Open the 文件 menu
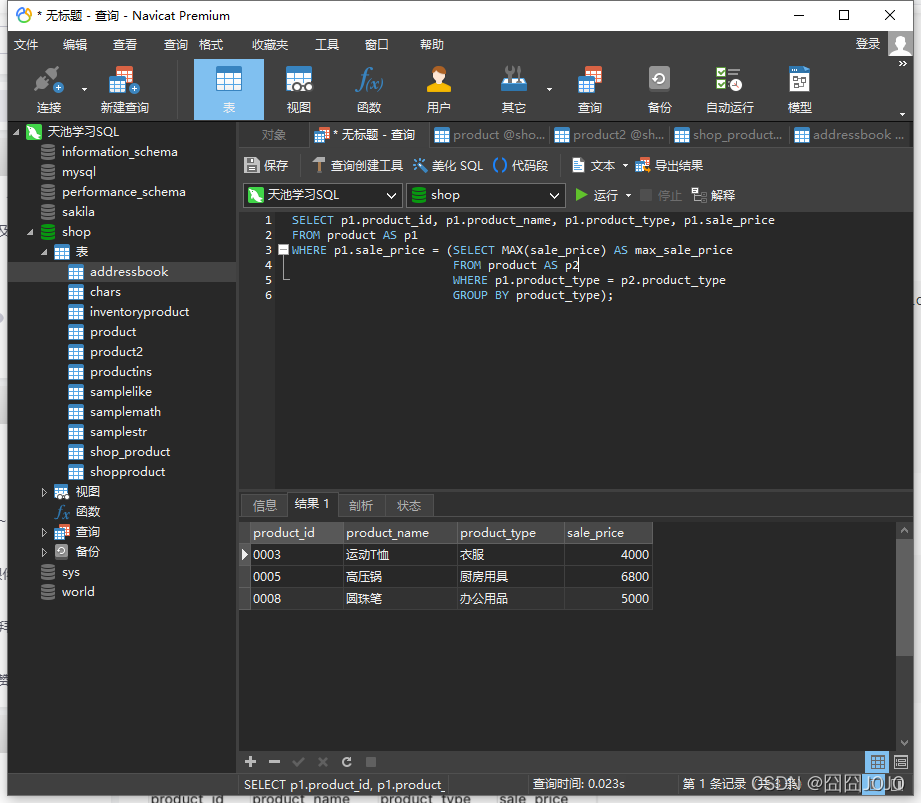The height and width of the screenshot is (803, 921). (x=26, y=45)
